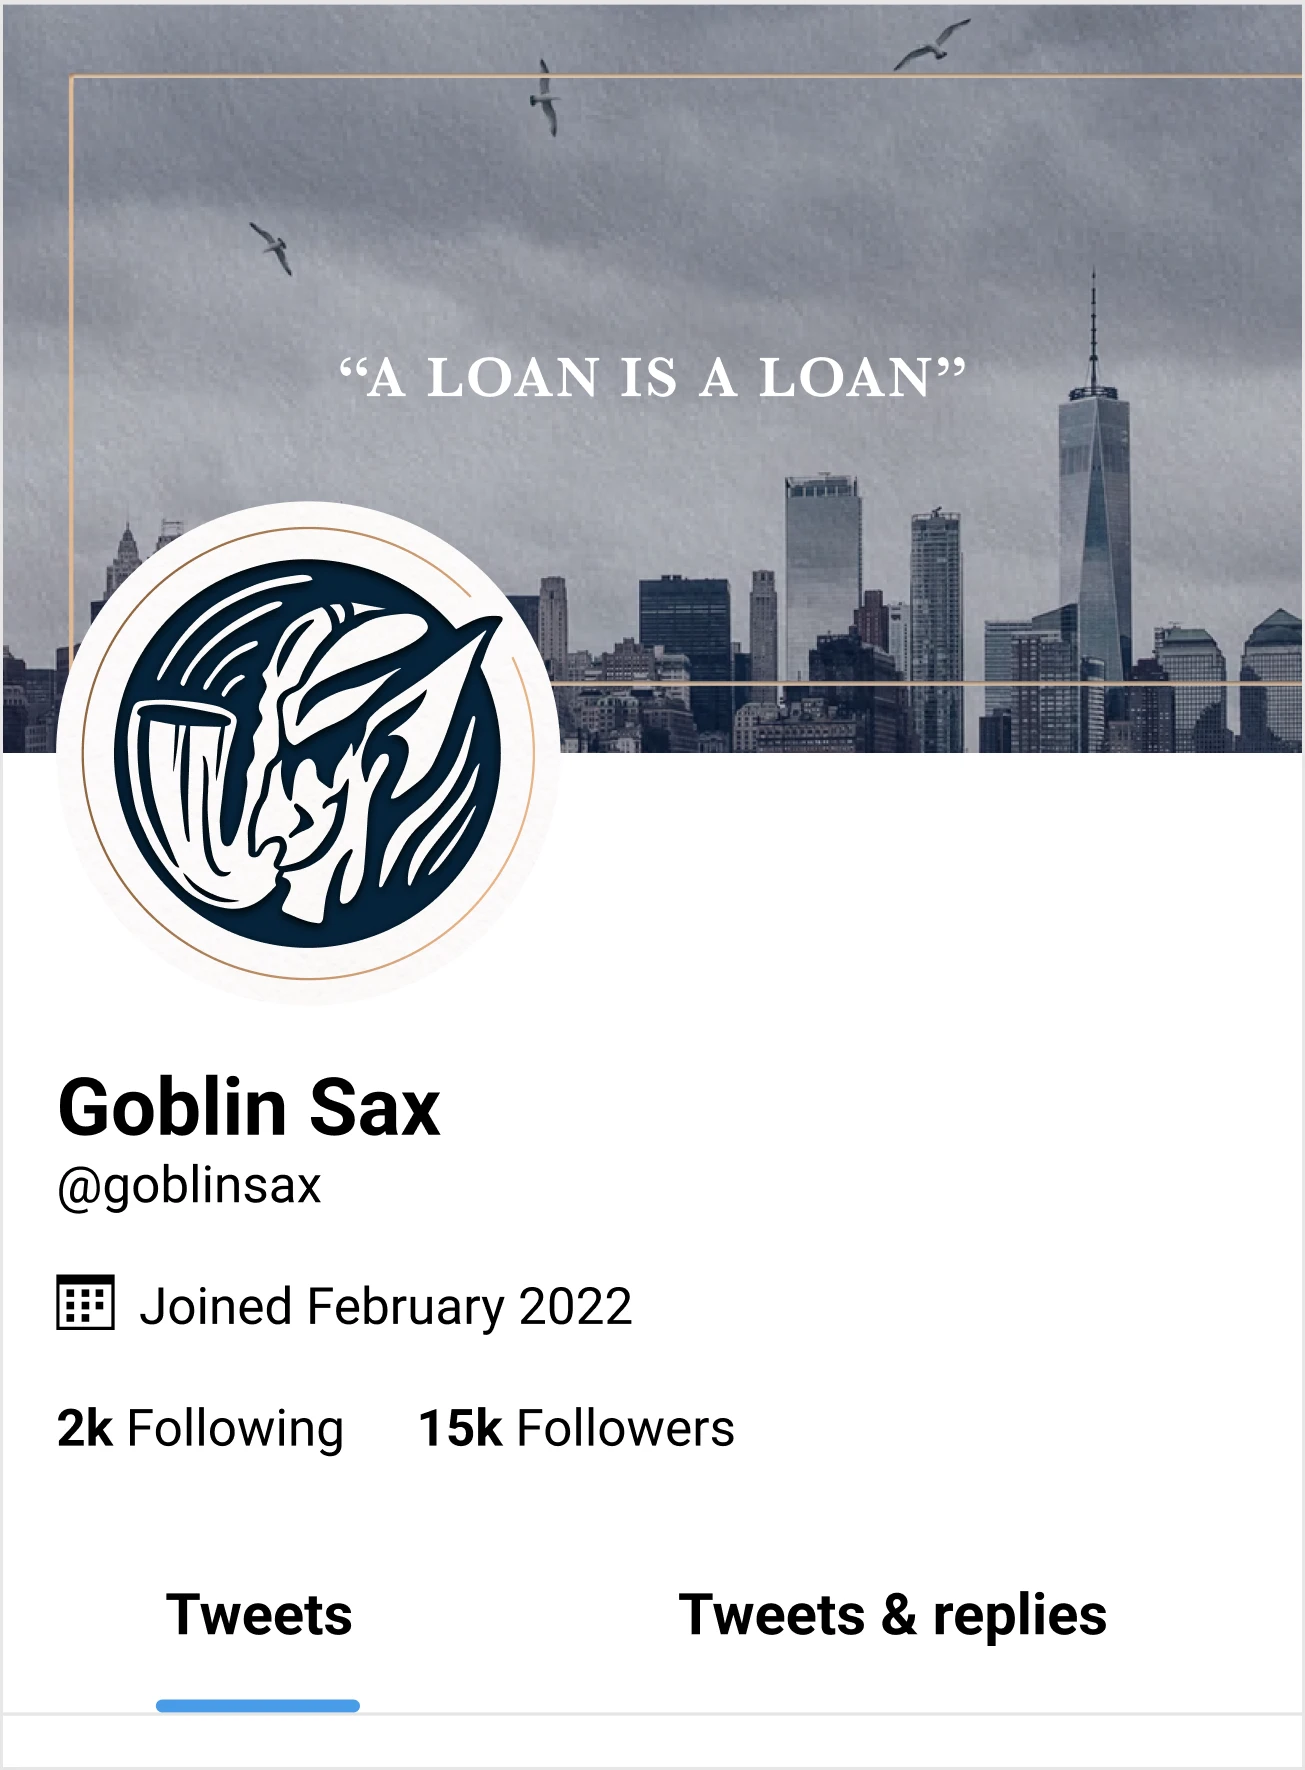The image size is (1305, 1770).
Task: Click the blue underline beneath Tweets tab
Action: click(258, 1706)
